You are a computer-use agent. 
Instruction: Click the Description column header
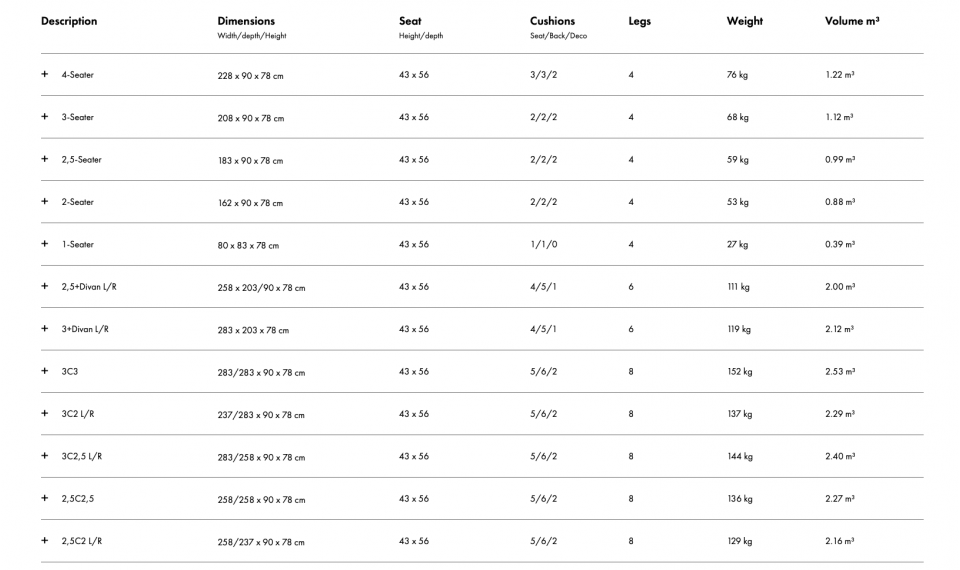tap(69, 21)
